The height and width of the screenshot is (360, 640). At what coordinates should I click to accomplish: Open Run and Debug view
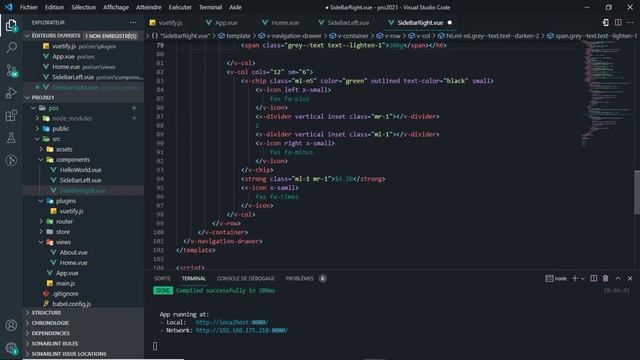(11, 93)
